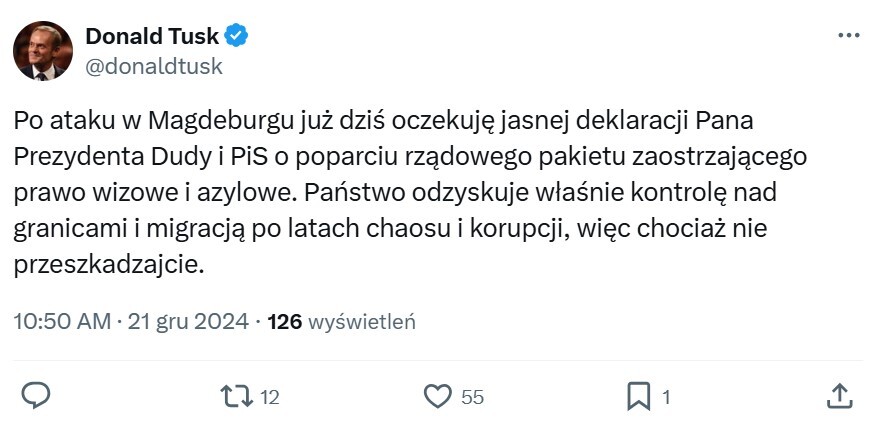Click the reply speech bubble icon
The image size is (877, 424).
36,396
